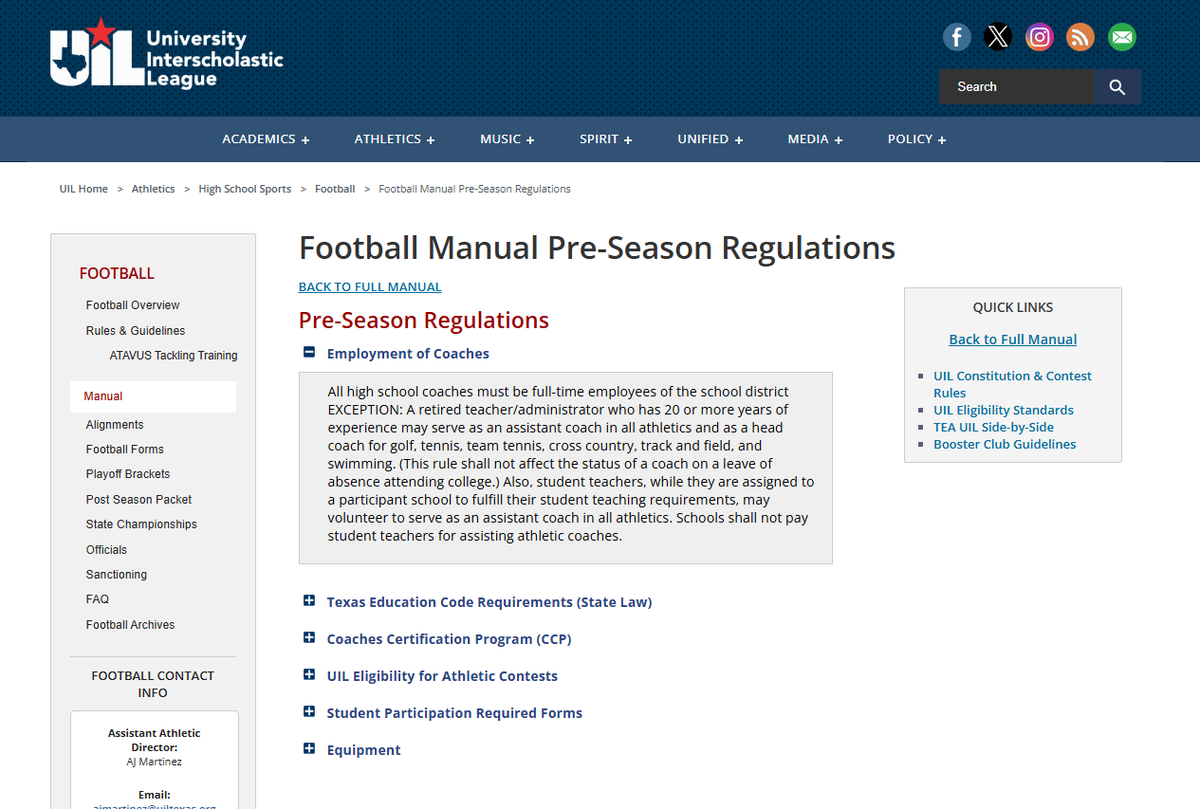This screenshot has width=1200, height=809.
Task: Open Alignments in the sidebar
Action: point(114,425)
